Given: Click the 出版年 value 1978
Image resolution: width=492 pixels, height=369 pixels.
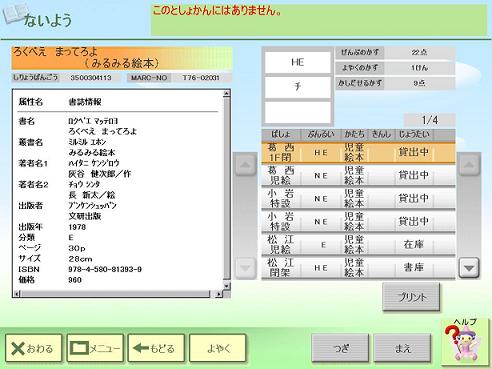Looking at the screenshot, I should pos(77,227).
